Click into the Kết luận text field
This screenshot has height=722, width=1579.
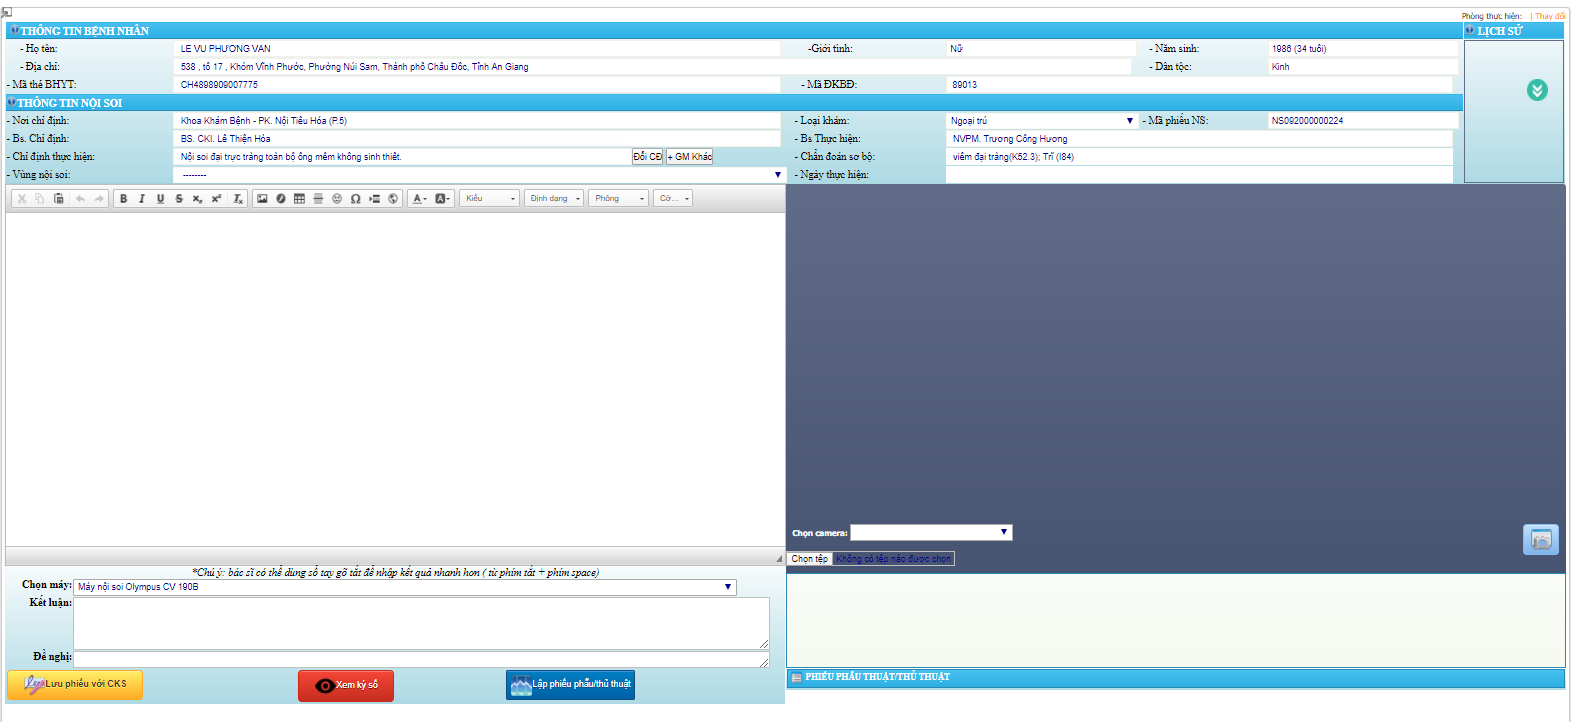pyautogui.click(x=420, y=623)
